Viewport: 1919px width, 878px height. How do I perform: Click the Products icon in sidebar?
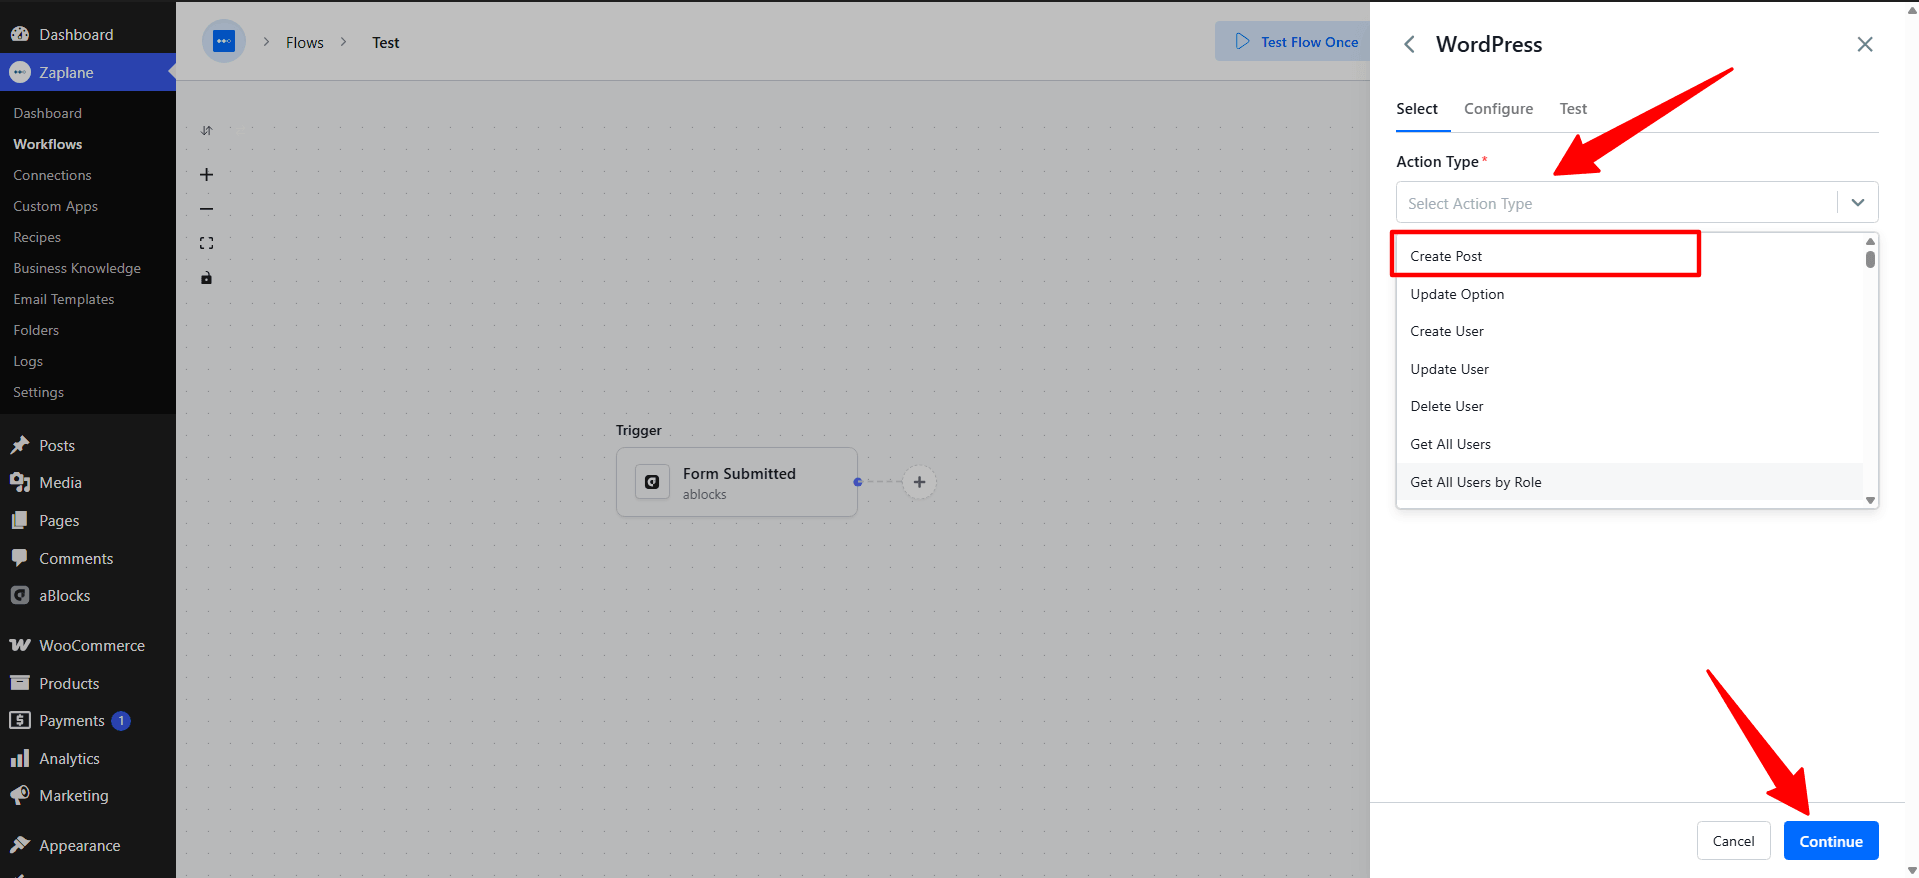pyautogui.click(x=20, y=683)
